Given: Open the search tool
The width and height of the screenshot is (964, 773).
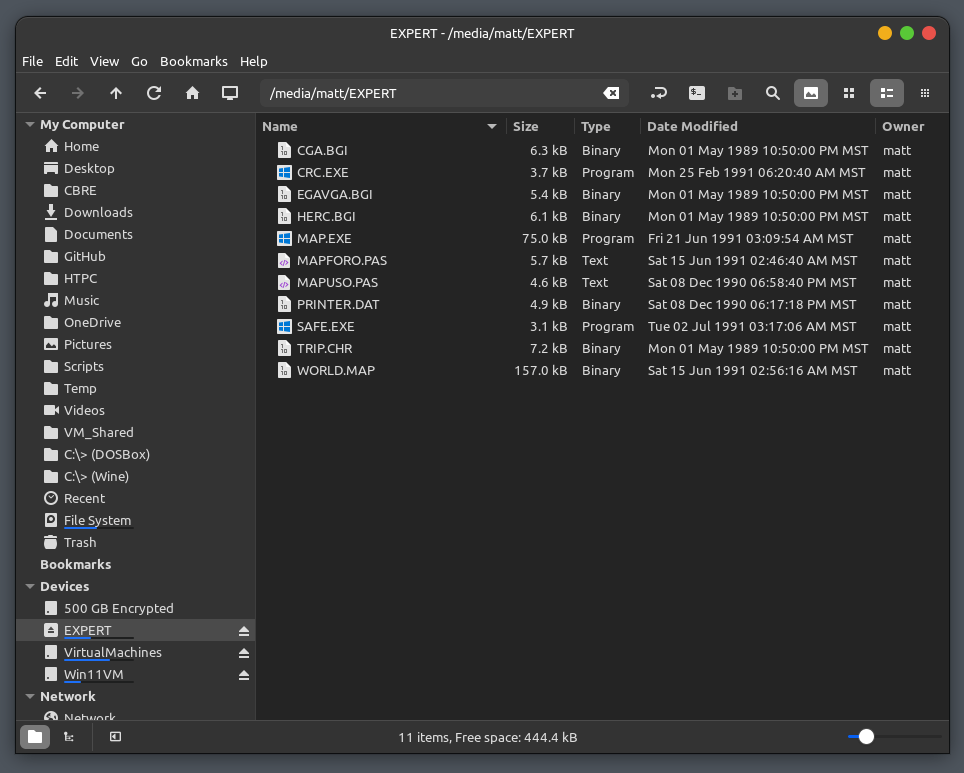Looking at the screenshot, I should pos(772,93).
